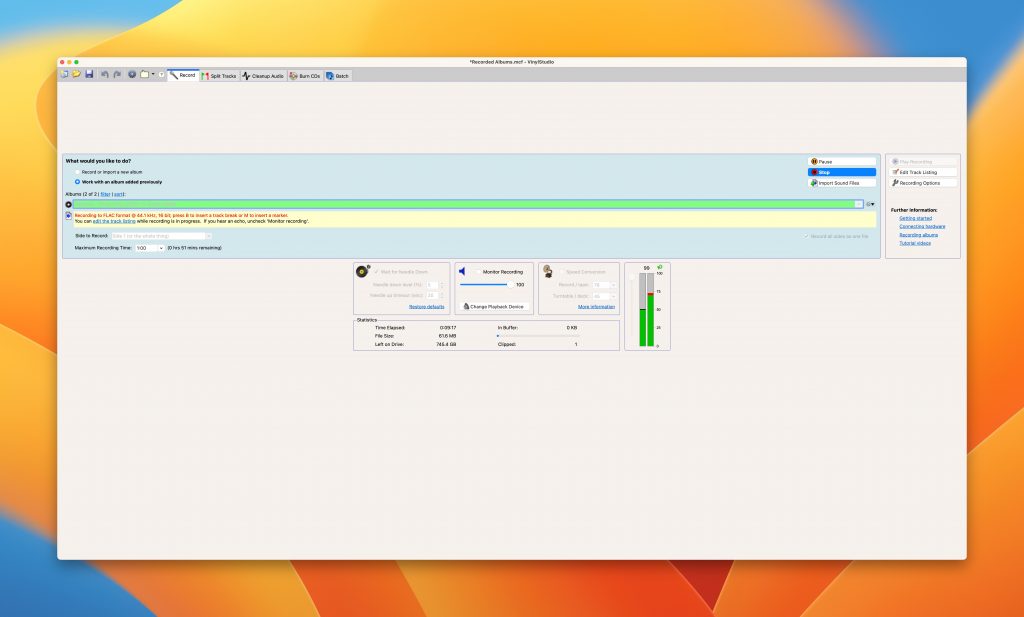Open the gear menu right of album list

(x=870, y=204)
